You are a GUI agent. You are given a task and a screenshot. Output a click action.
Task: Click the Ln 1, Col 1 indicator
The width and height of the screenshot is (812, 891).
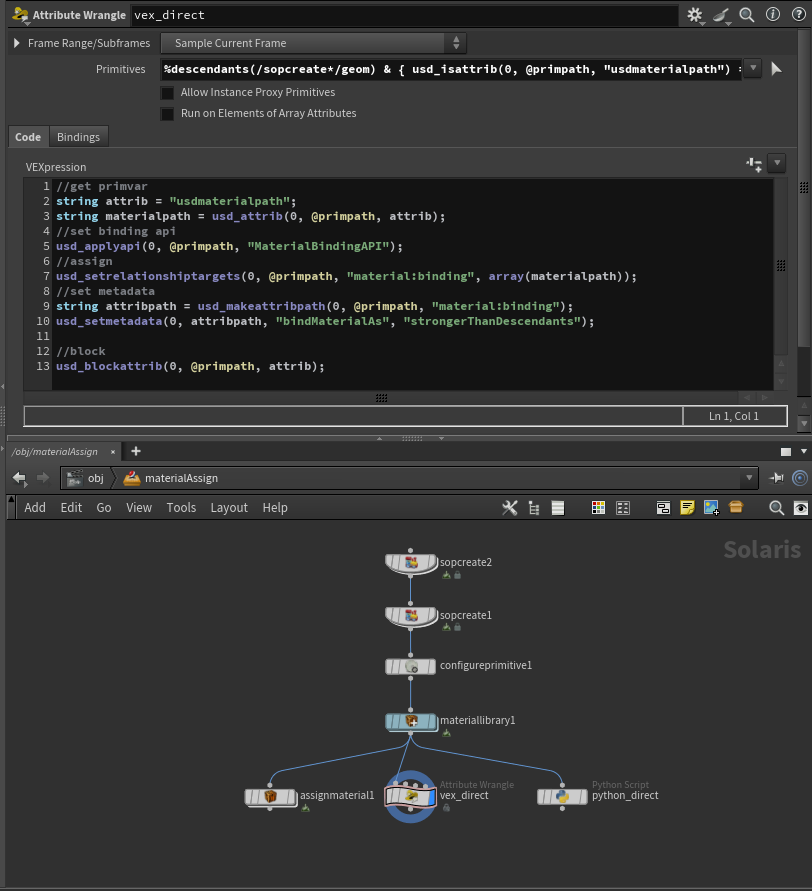coord(734,416)
